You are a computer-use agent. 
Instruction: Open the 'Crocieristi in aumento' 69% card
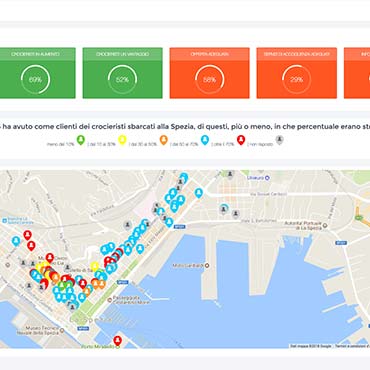[36, 73]
